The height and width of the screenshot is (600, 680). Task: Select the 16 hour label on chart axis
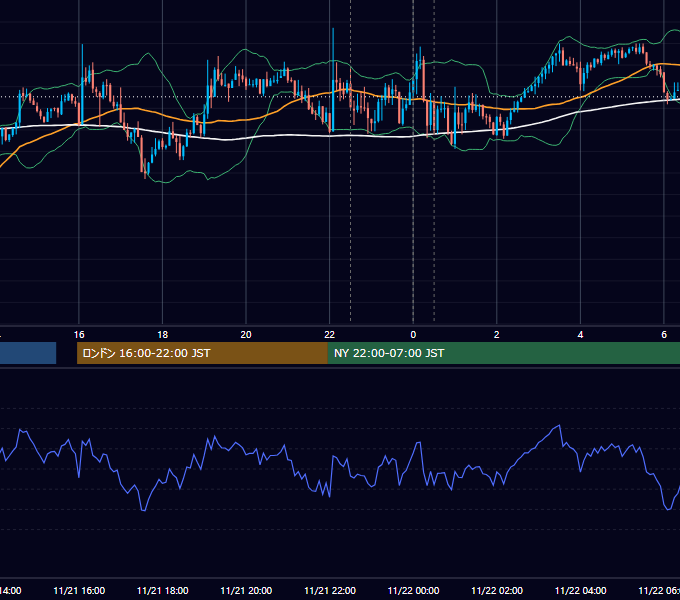(x=79, y=335)
